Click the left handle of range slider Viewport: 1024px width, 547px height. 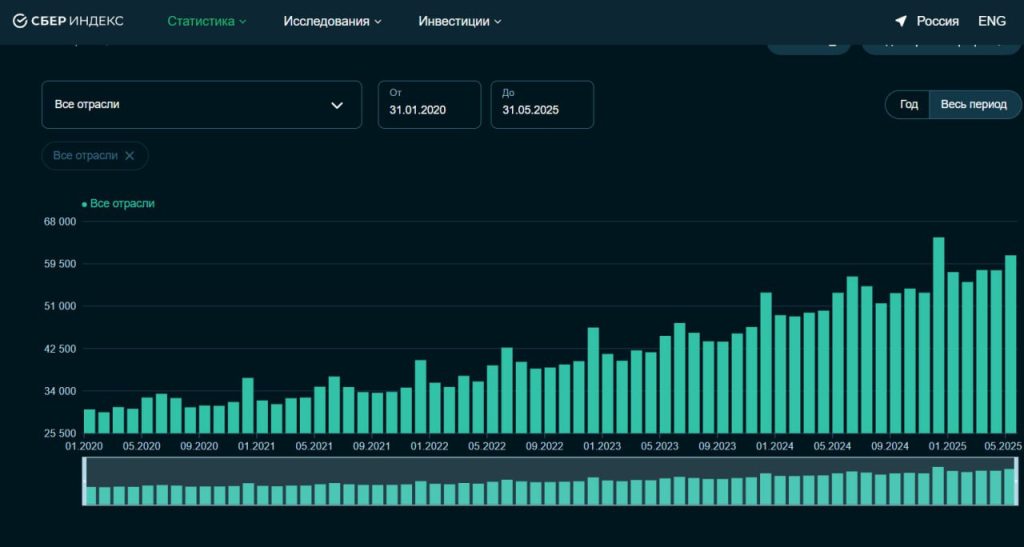tap(85, 481)
